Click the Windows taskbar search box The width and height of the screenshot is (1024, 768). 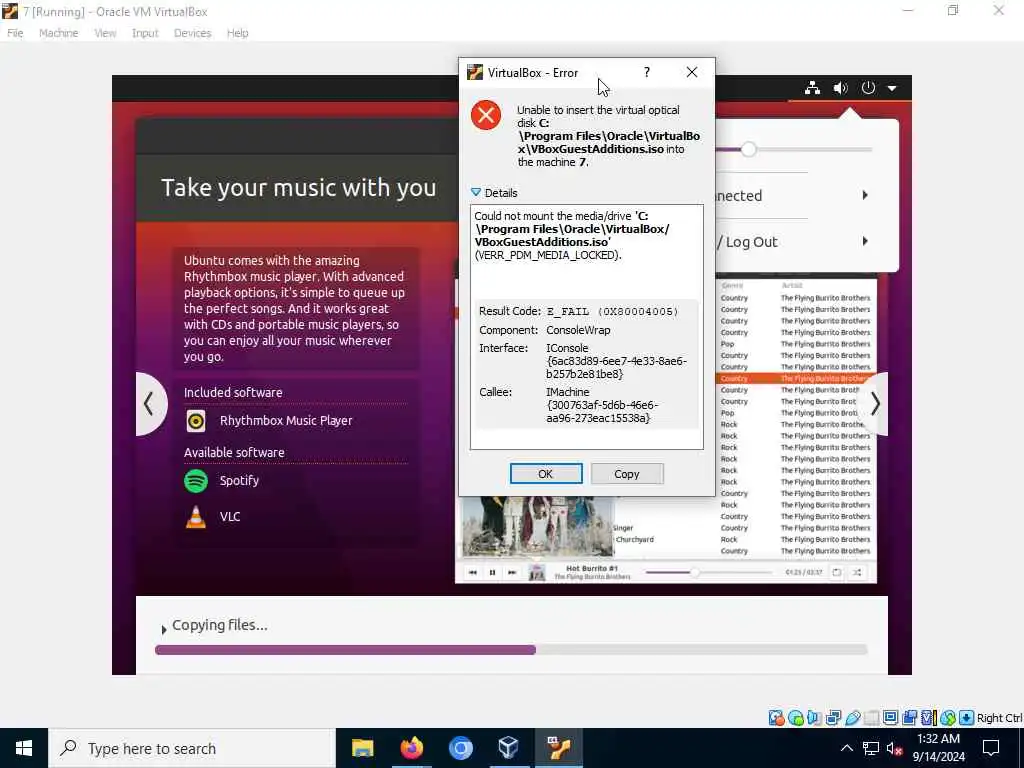pos(192,748)
